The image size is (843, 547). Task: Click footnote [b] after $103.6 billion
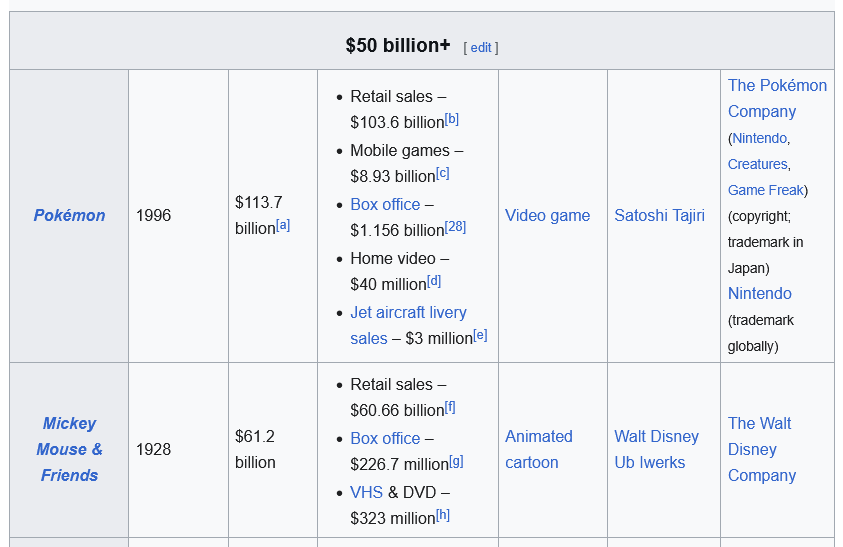(x=452, y=119)
